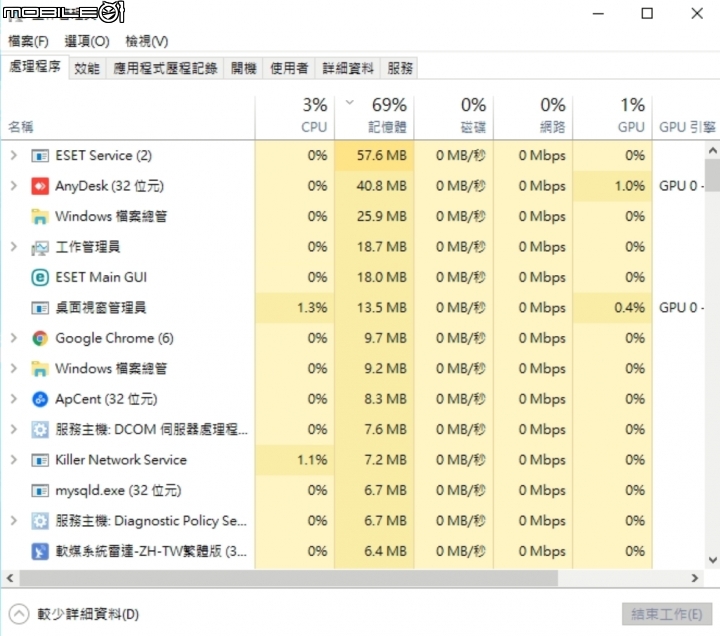Click the ESET Main GUI icon
The image size is (720, 636).
pos(40,277)
